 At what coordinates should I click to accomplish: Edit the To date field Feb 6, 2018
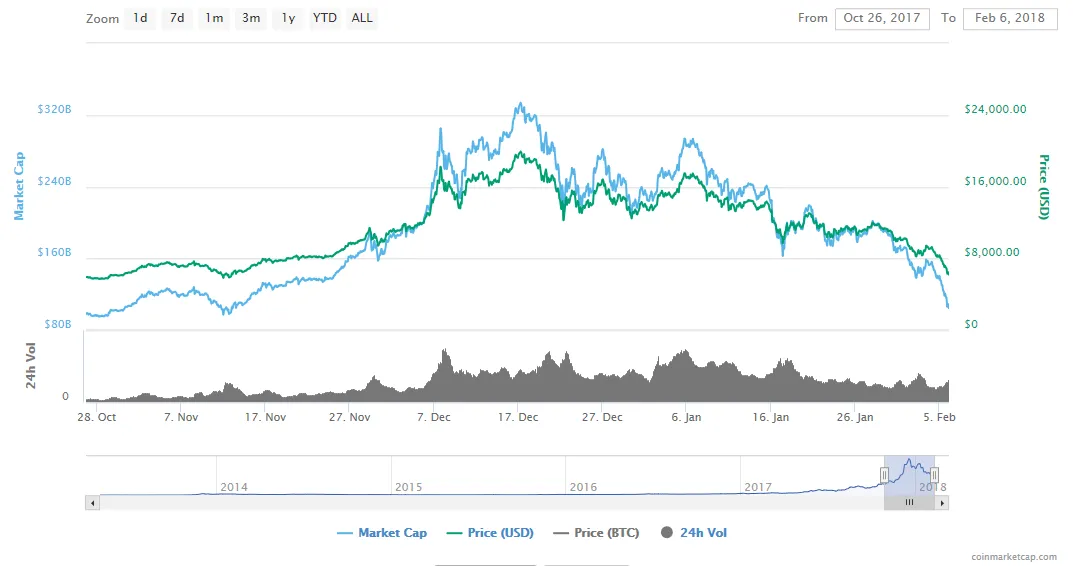click(1010, 18)
